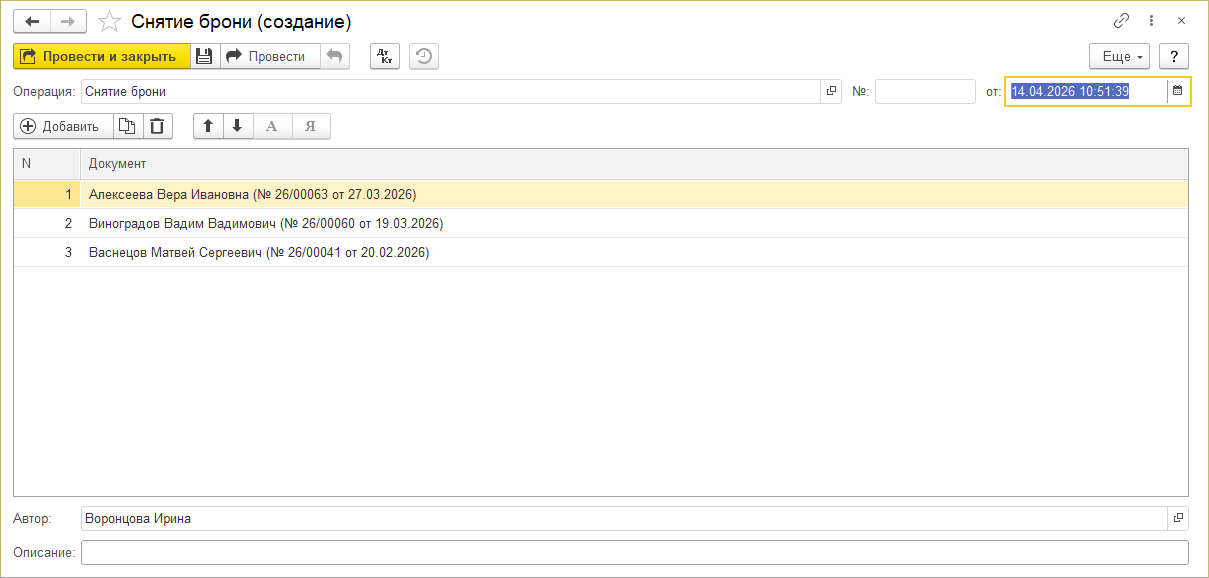Expand the Еще dropdown menu
The image size is (1209, 578).
coord(1120,56)
